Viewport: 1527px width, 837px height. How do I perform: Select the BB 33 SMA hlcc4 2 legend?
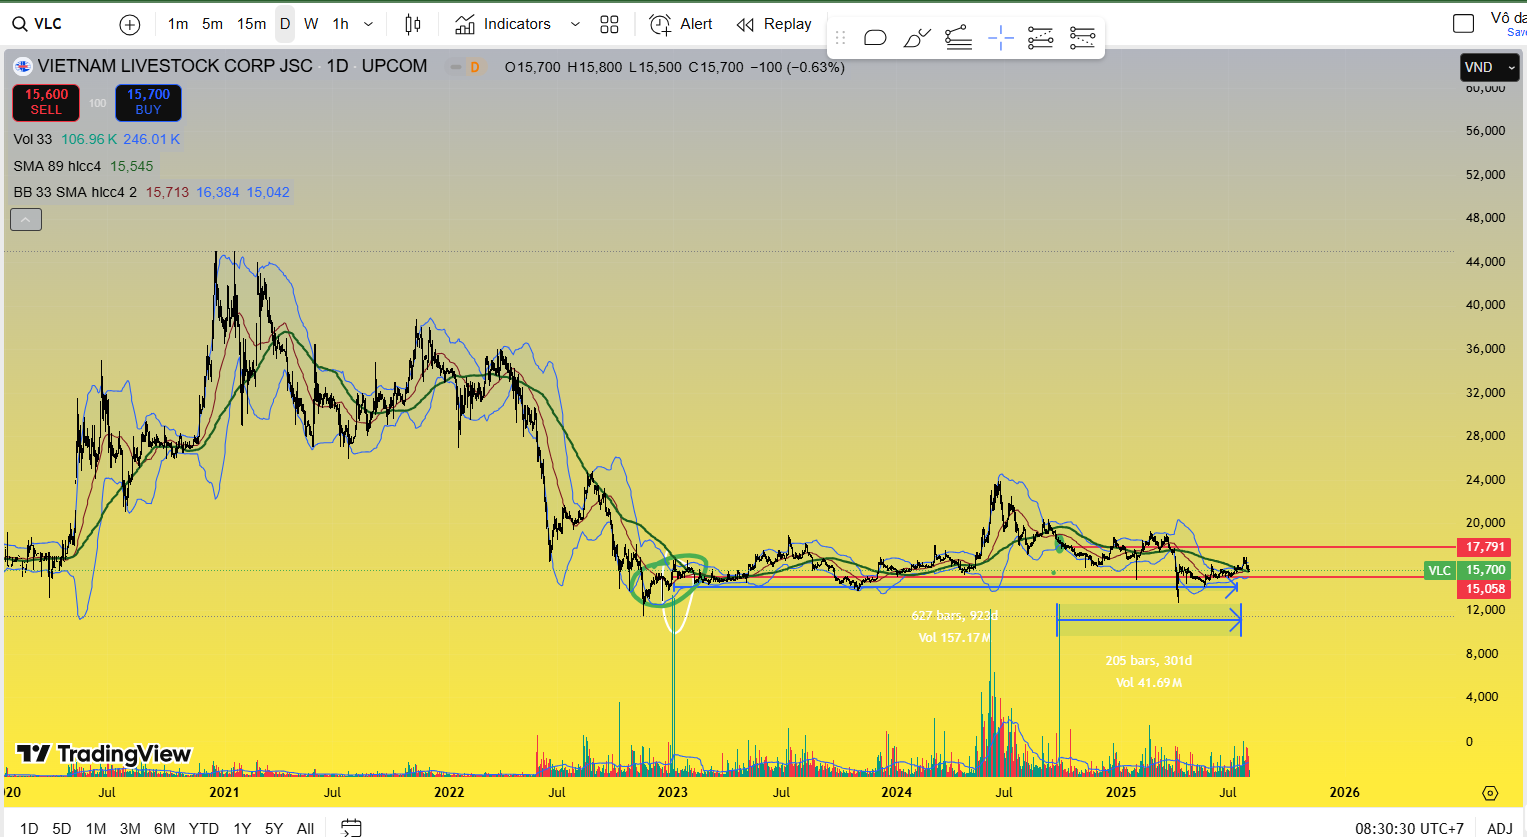75,192
